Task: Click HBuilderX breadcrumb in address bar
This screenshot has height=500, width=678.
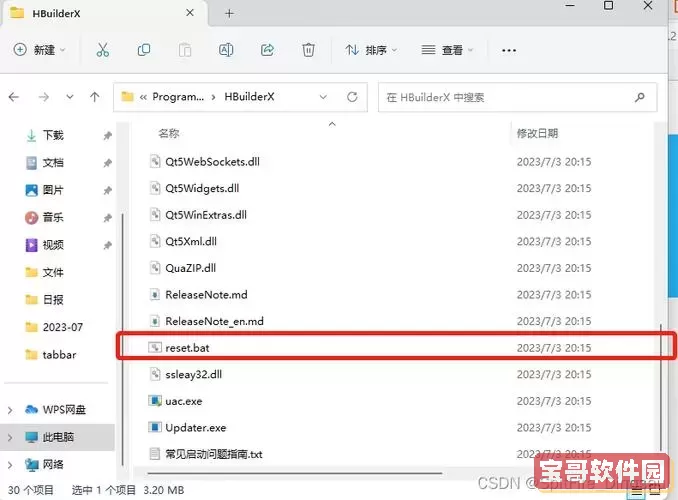Action: pos(249,96)
